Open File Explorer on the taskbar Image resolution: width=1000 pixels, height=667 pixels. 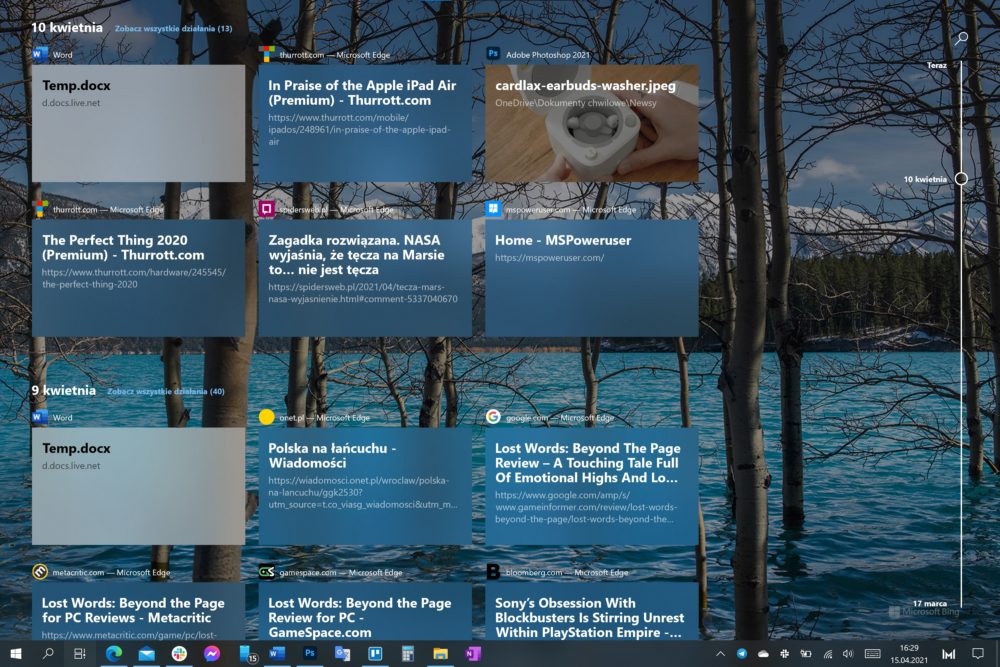point(440,654)
